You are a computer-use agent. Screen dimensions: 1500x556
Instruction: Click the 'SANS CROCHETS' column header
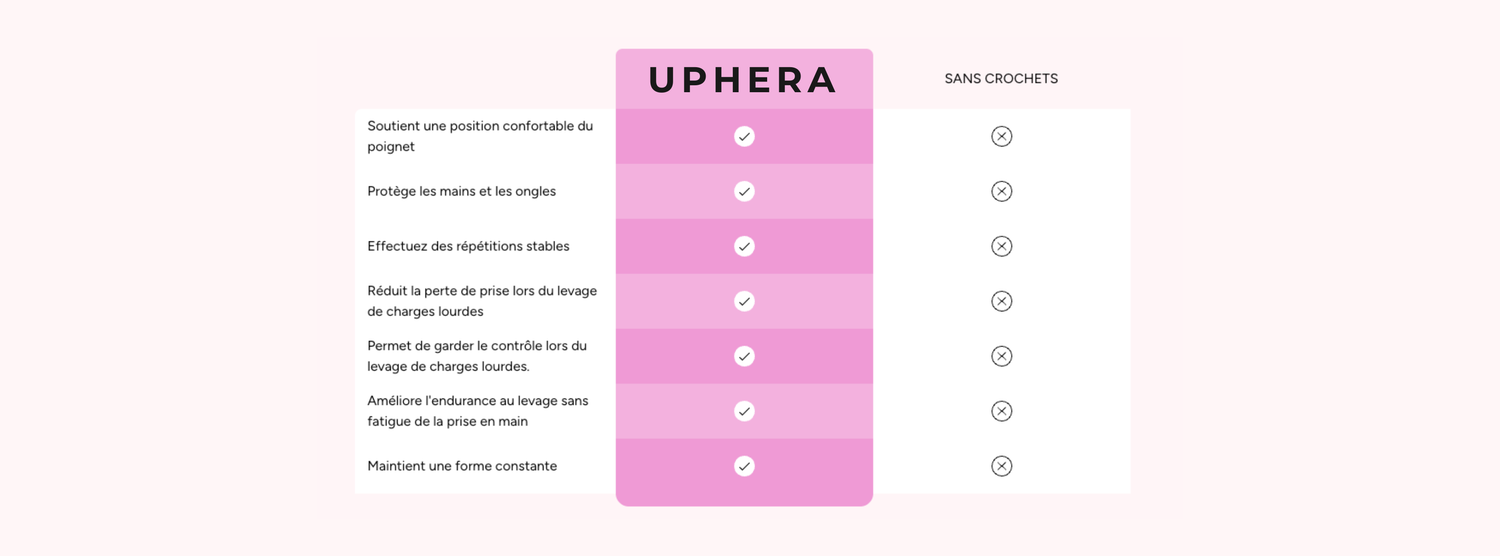1001,78
